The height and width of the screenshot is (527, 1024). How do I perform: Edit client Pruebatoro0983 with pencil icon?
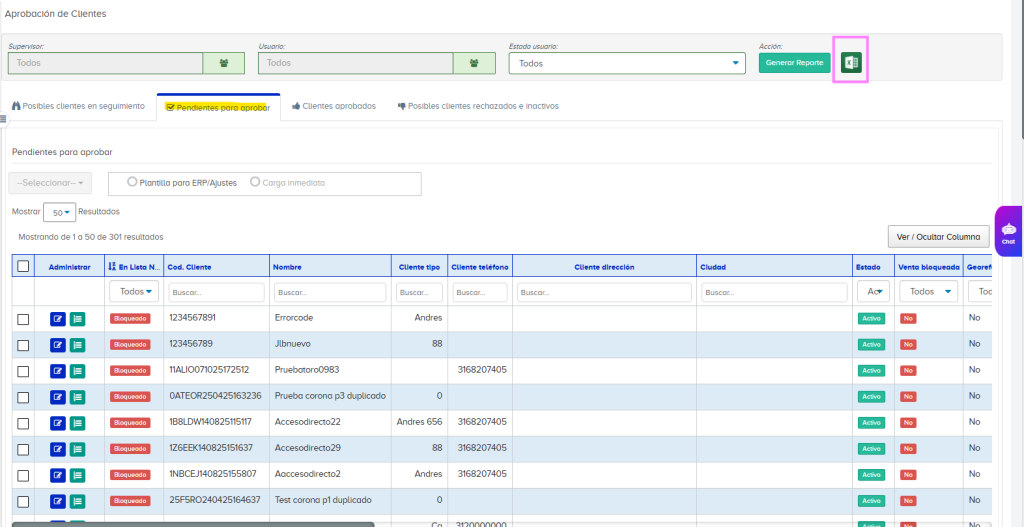click(x=58, y=371)
